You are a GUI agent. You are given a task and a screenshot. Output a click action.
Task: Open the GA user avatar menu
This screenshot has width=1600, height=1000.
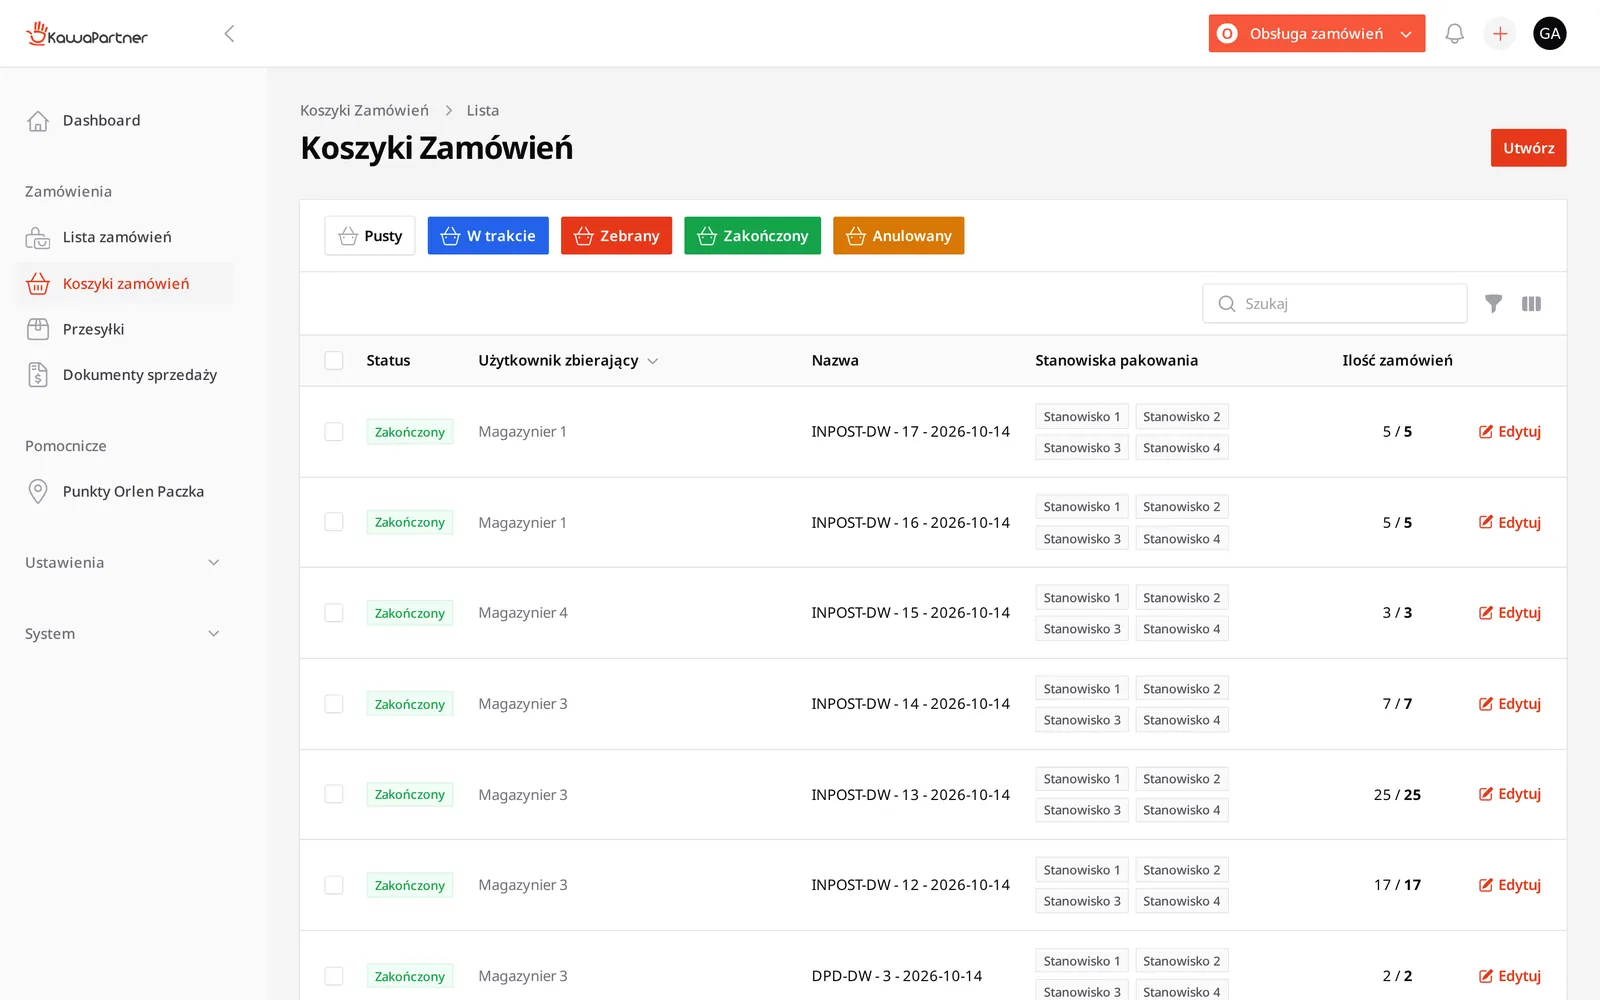click(x=1550, y=34)
